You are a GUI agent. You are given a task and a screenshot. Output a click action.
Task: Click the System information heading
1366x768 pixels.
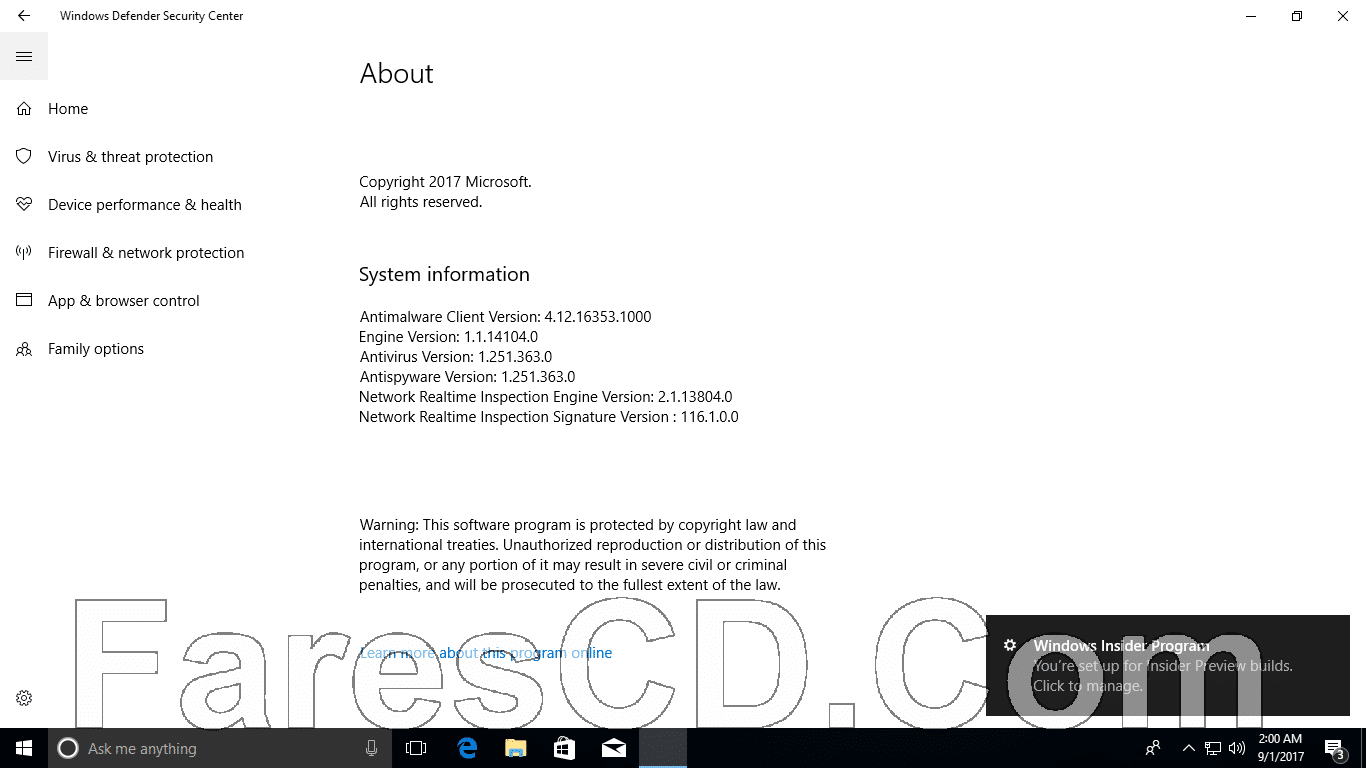pos(444,274)
